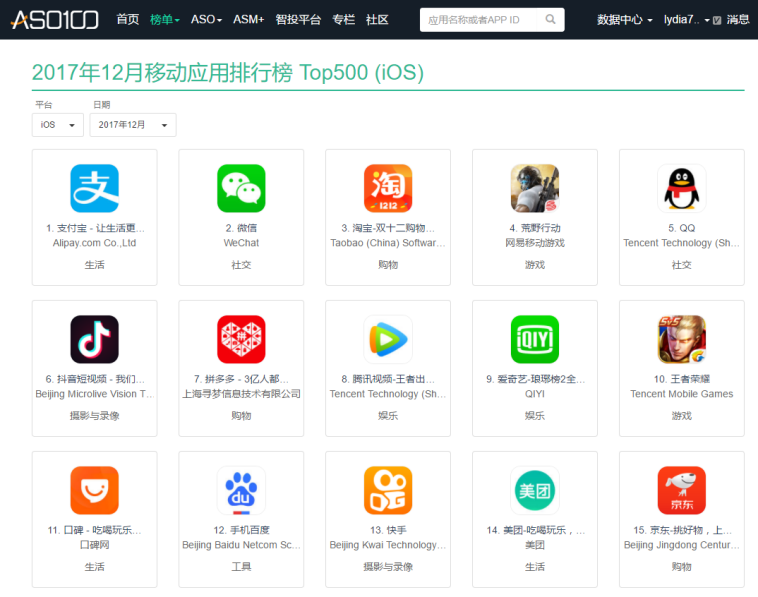Click the Alipay app icon
This screenshot has width=758, height=597.
coord(94,189)
